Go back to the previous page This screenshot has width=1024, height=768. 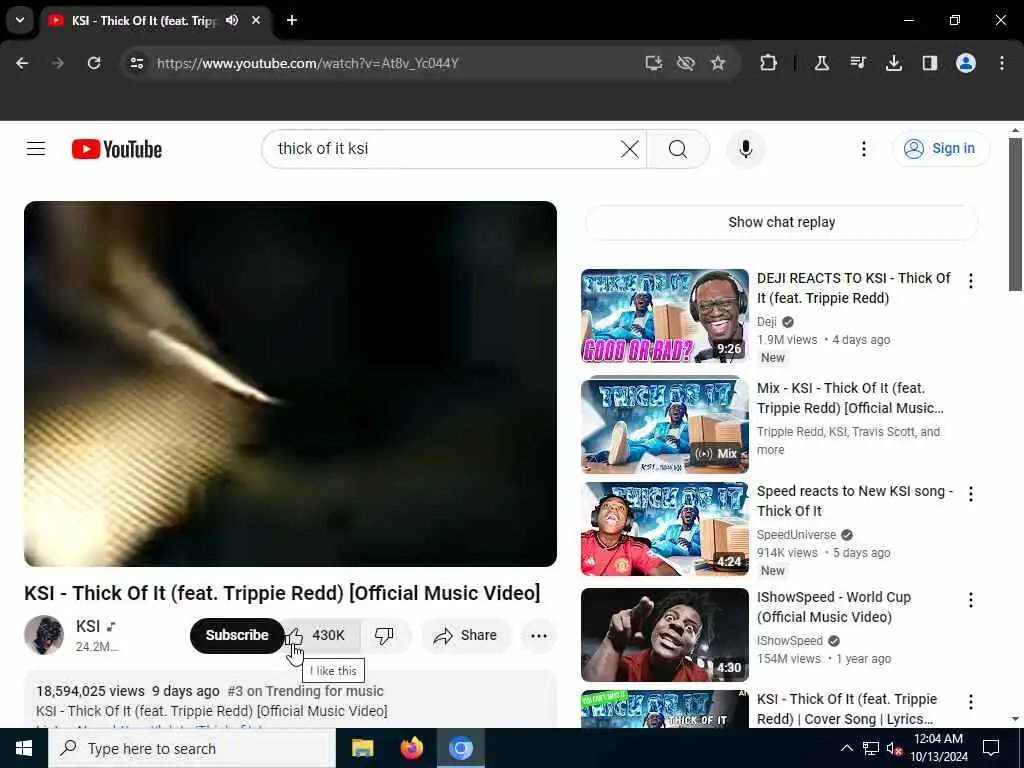22,63
